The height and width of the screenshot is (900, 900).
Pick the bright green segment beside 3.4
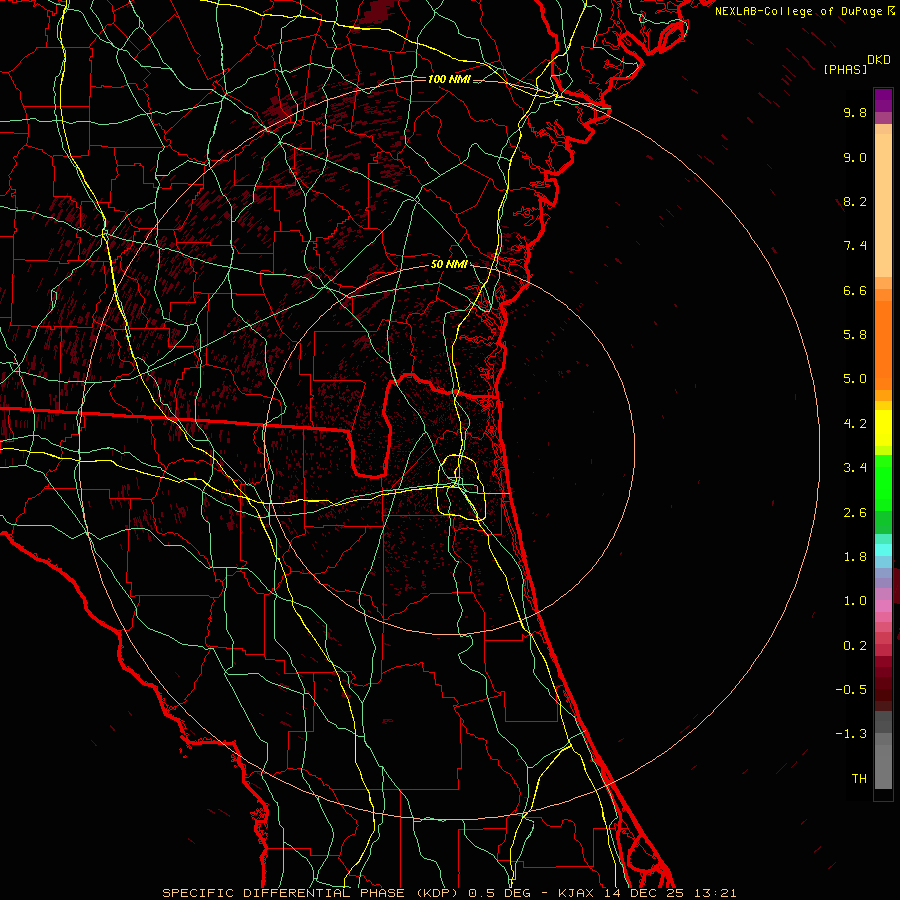click(883, 482)
